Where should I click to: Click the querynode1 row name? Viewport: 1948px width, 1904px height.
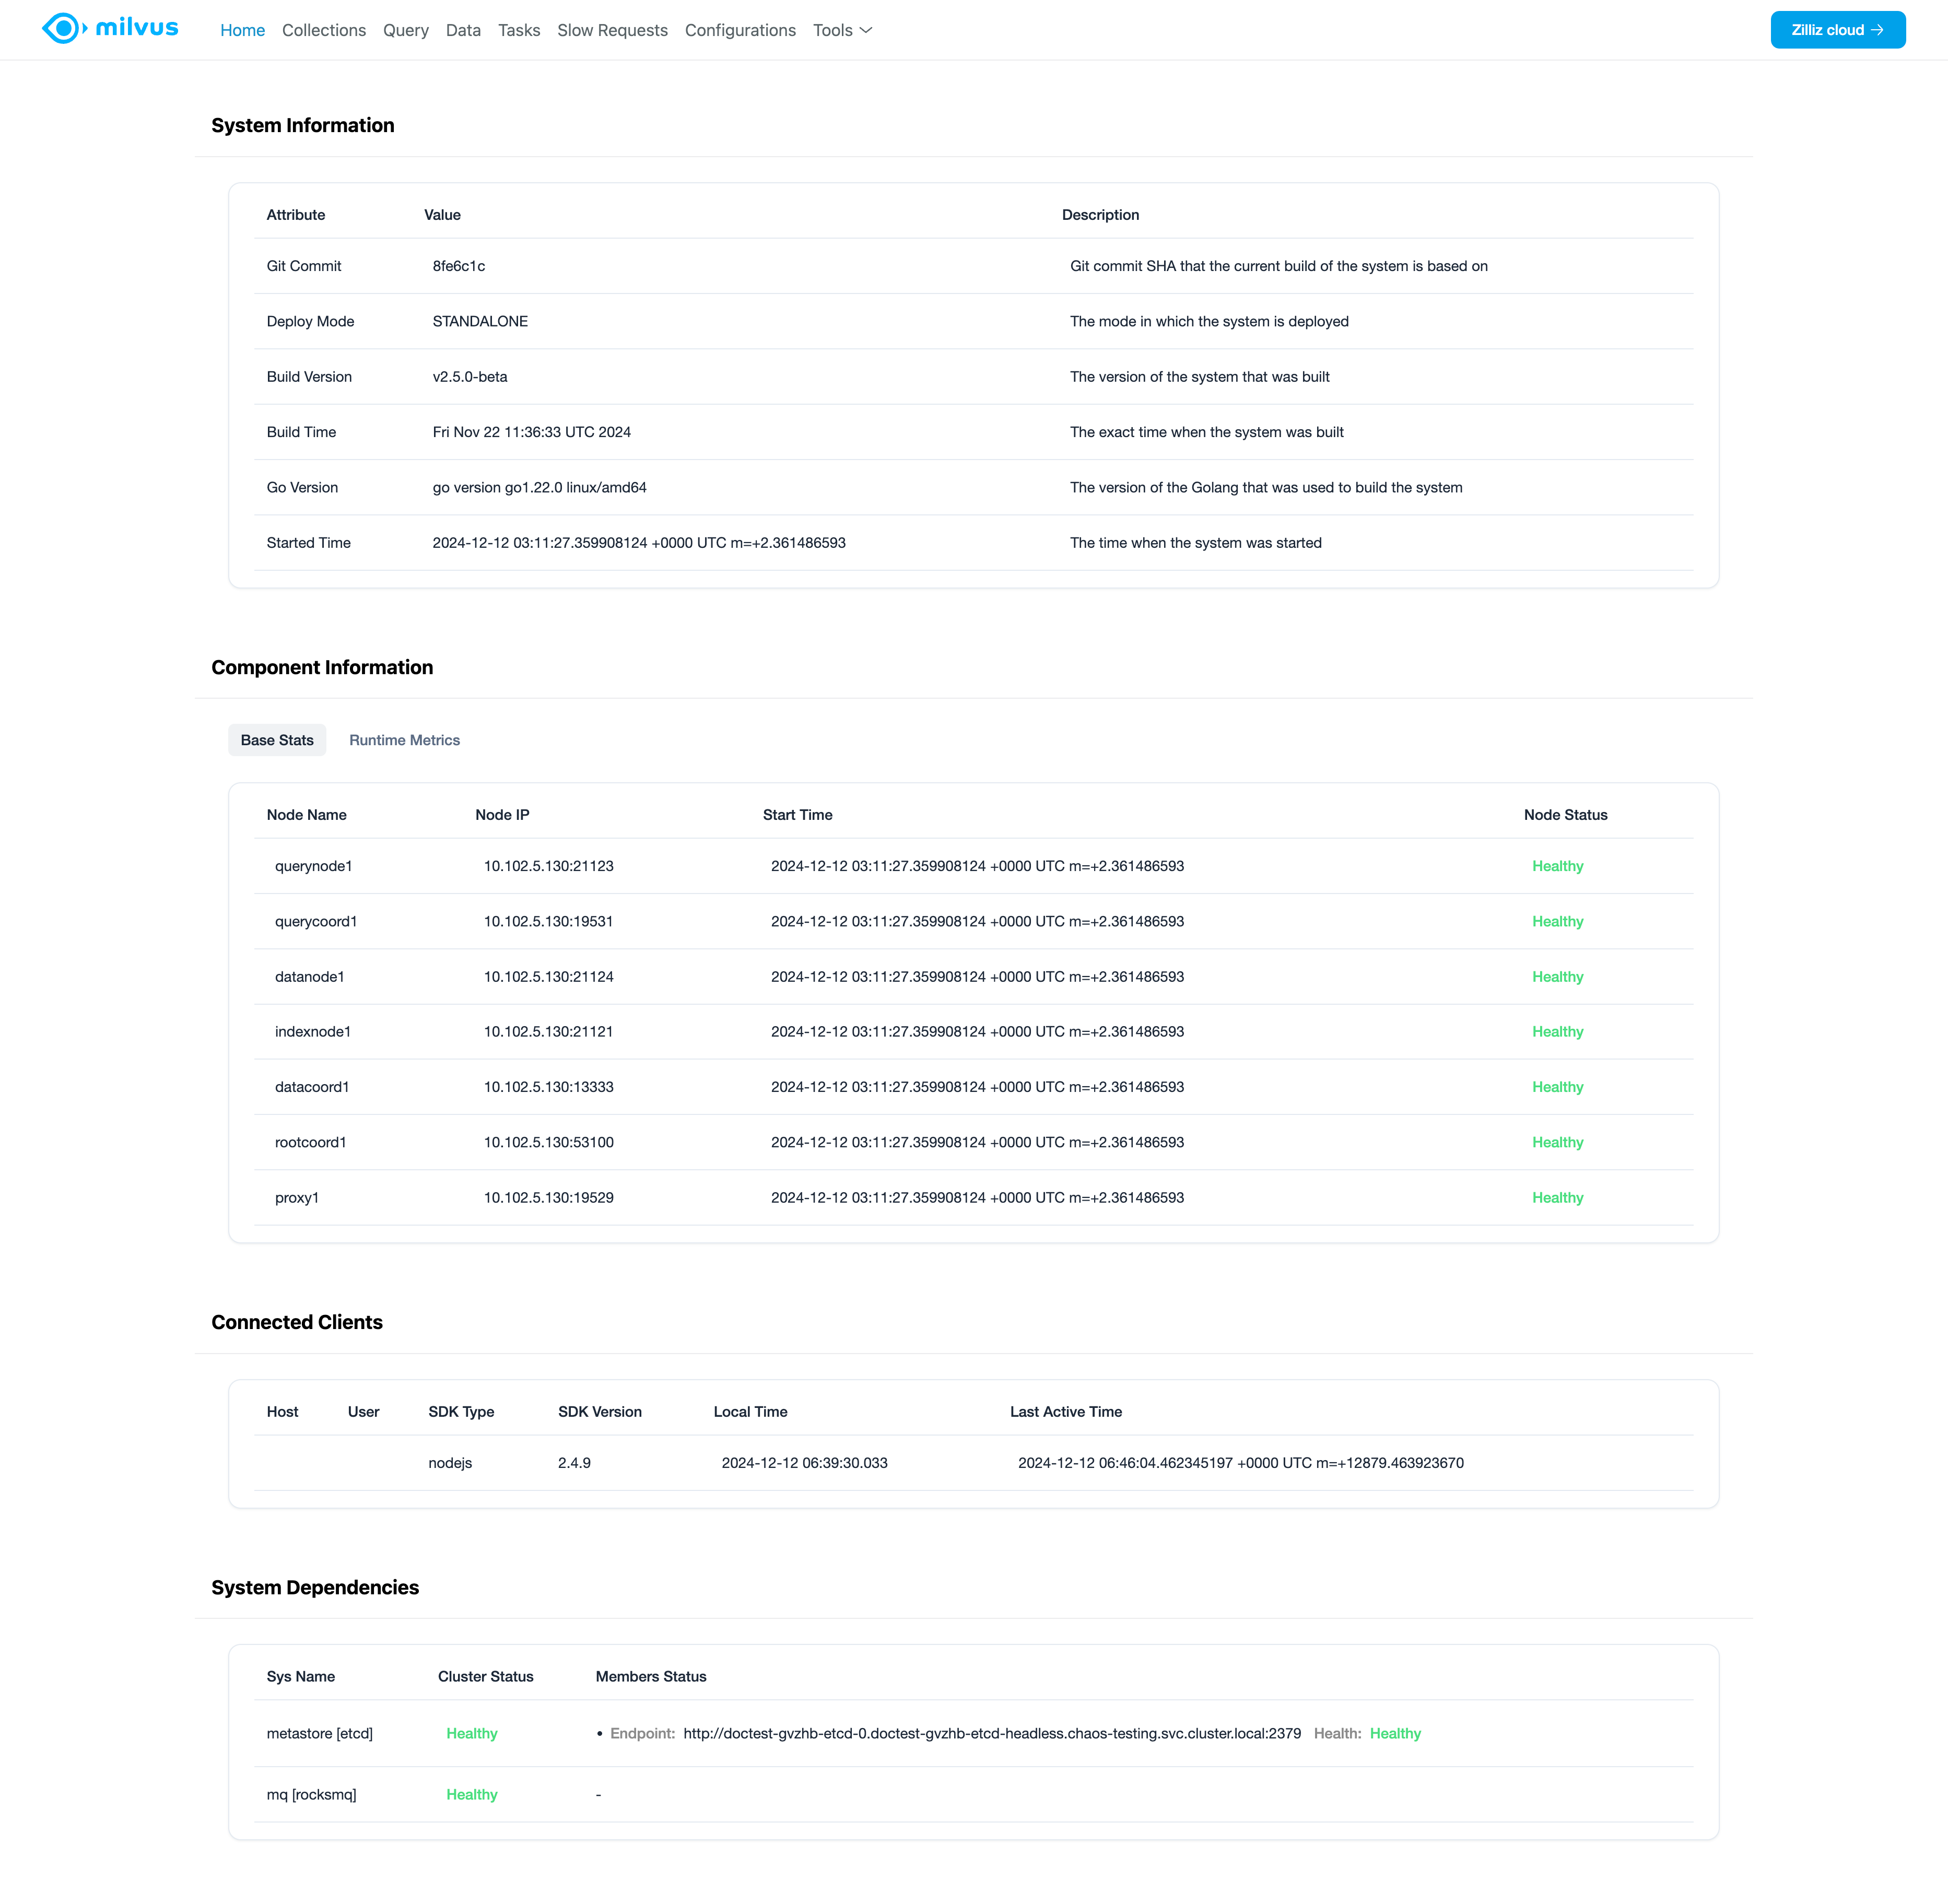[314, 866]
